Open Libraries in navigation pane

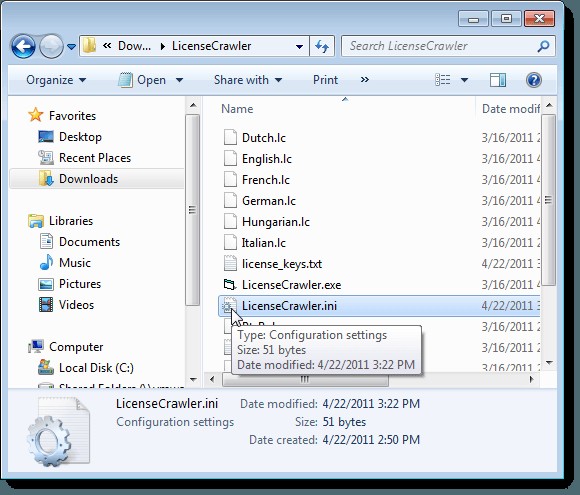point(71,221)
